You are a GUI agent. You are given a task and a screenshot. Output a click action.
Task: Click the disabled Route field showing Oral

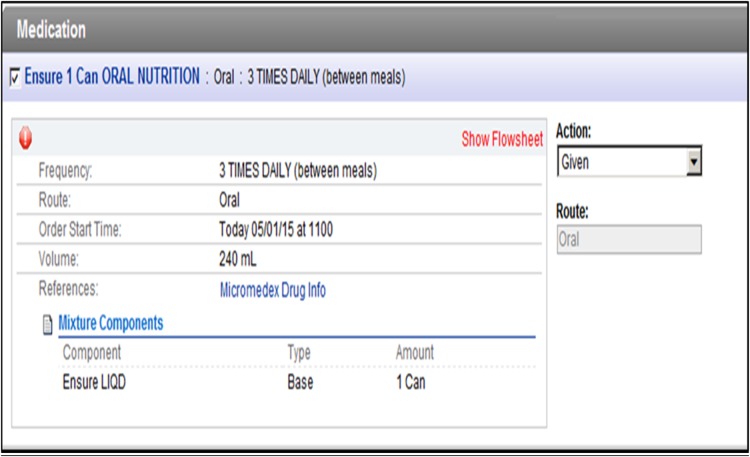click(x=629, y=239)
